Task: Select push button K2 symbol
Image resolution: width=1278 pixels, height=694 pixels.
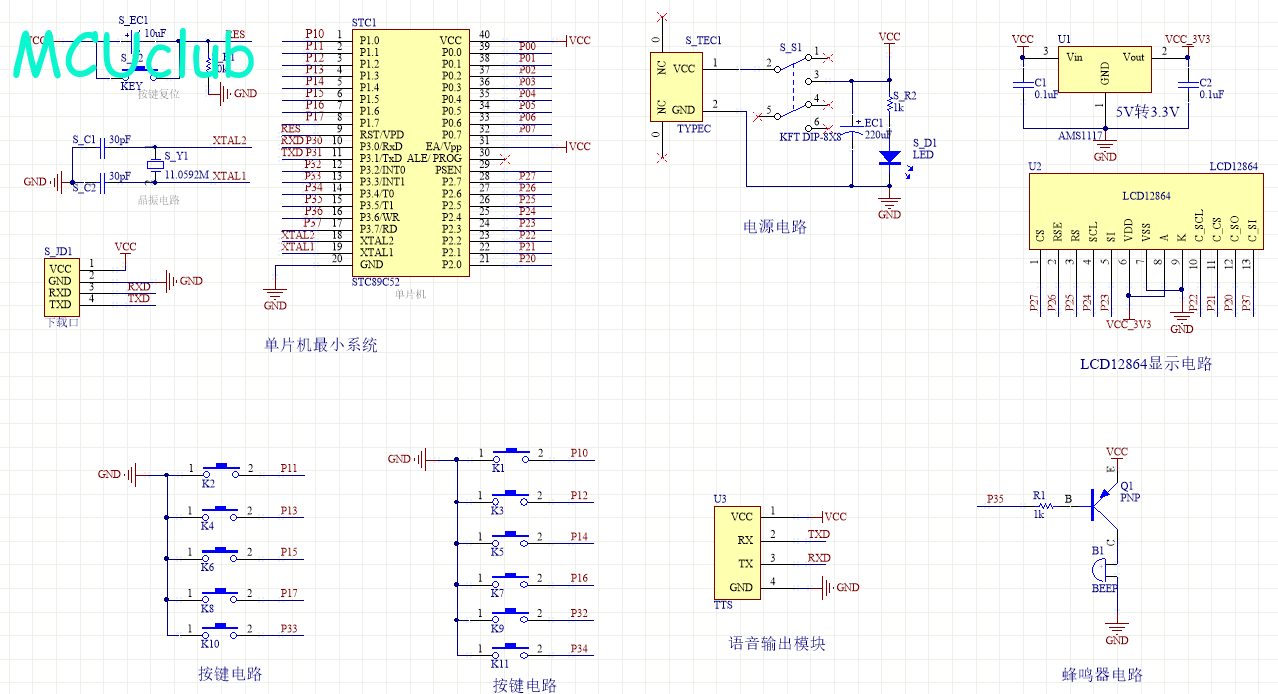Action: 221,469
